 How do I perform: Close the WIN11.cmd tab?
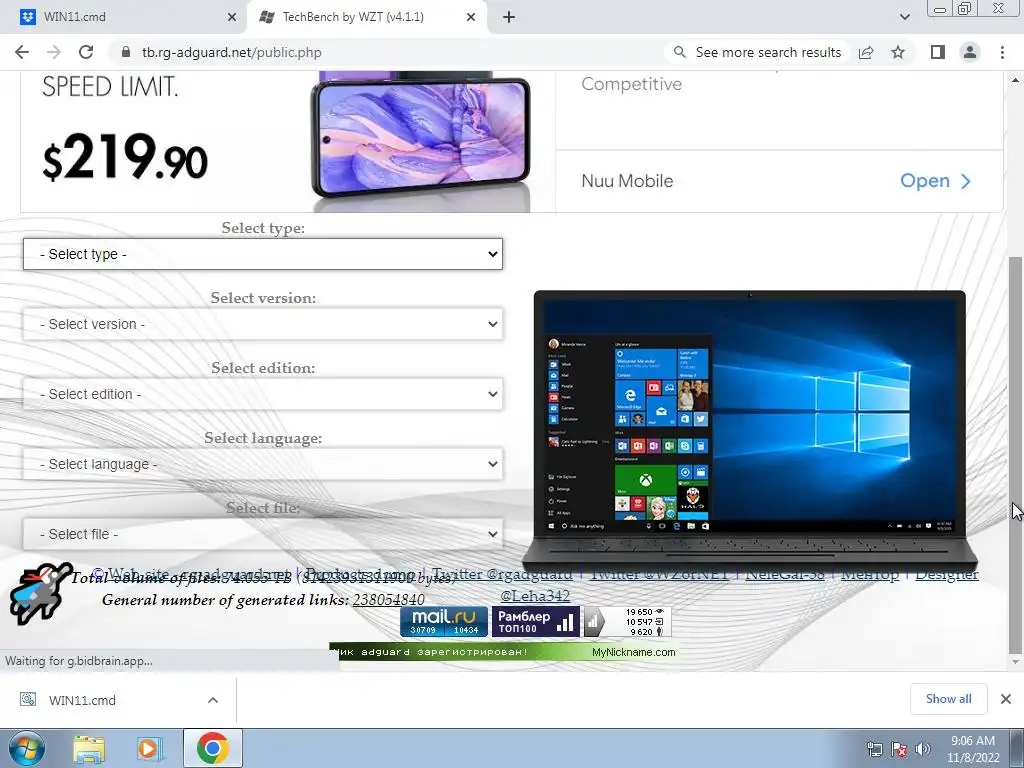click(231, 17)
